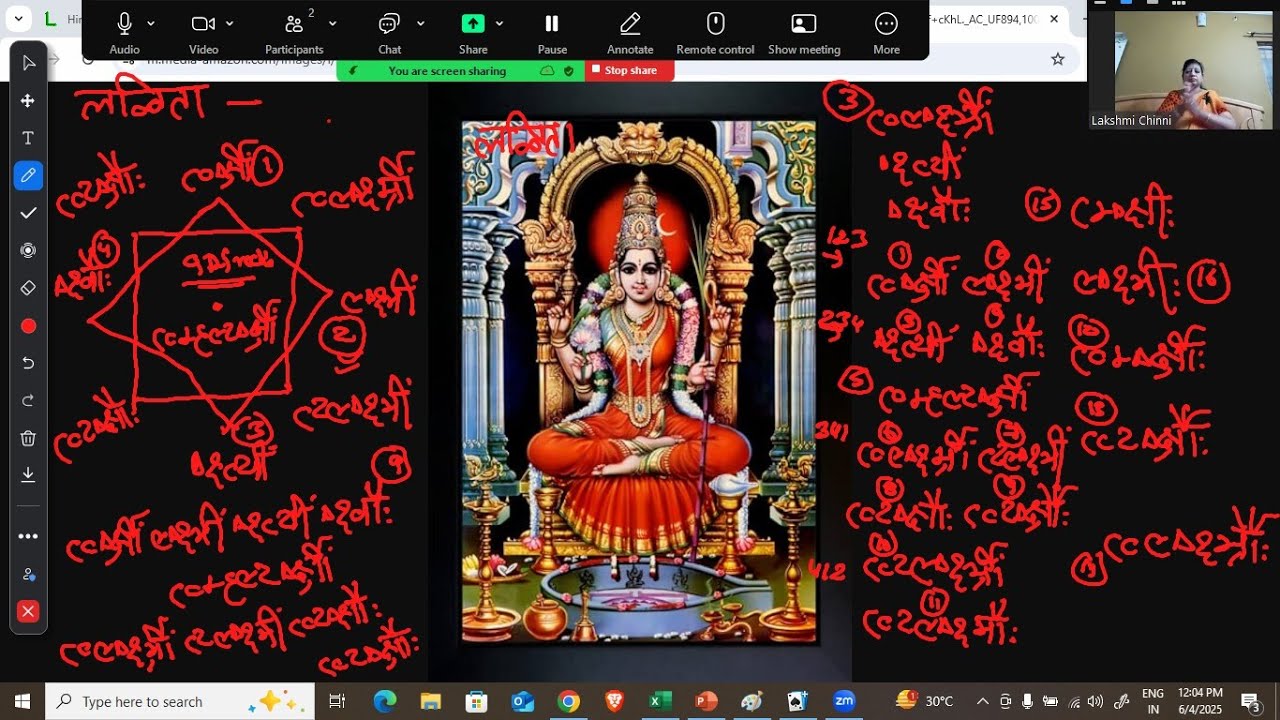This screenshot has height=720, width=1280.
Task: Pause the screen share
Action: (552, 32)
